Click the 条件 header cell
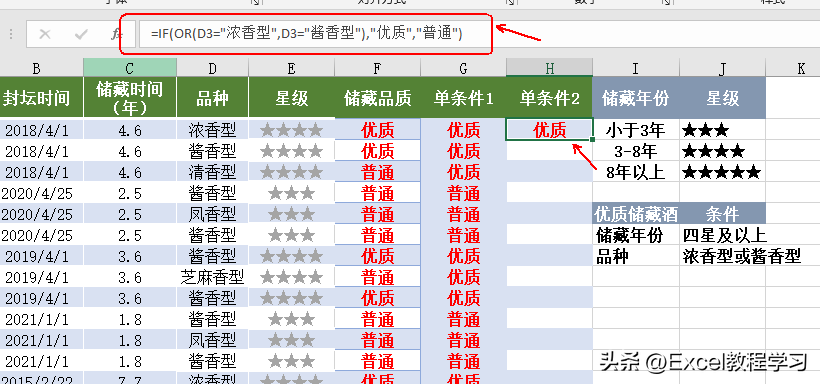Screen dimensions: 820x384 click(722, 213)
